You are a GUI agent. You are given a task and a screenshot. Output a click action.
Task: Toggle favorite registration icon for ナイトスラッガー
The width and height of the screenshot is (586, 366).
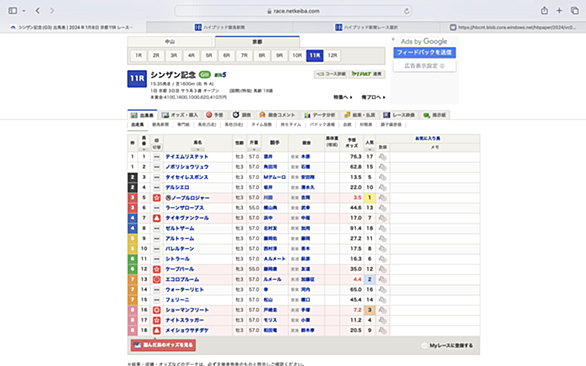pos(382,320)
